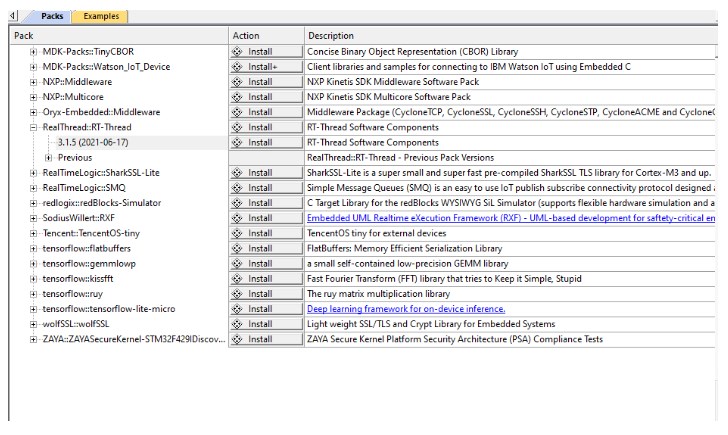Expand the tensorflow::ruy pack
This screenshot has height=435, width=728.
pos(33,294)
